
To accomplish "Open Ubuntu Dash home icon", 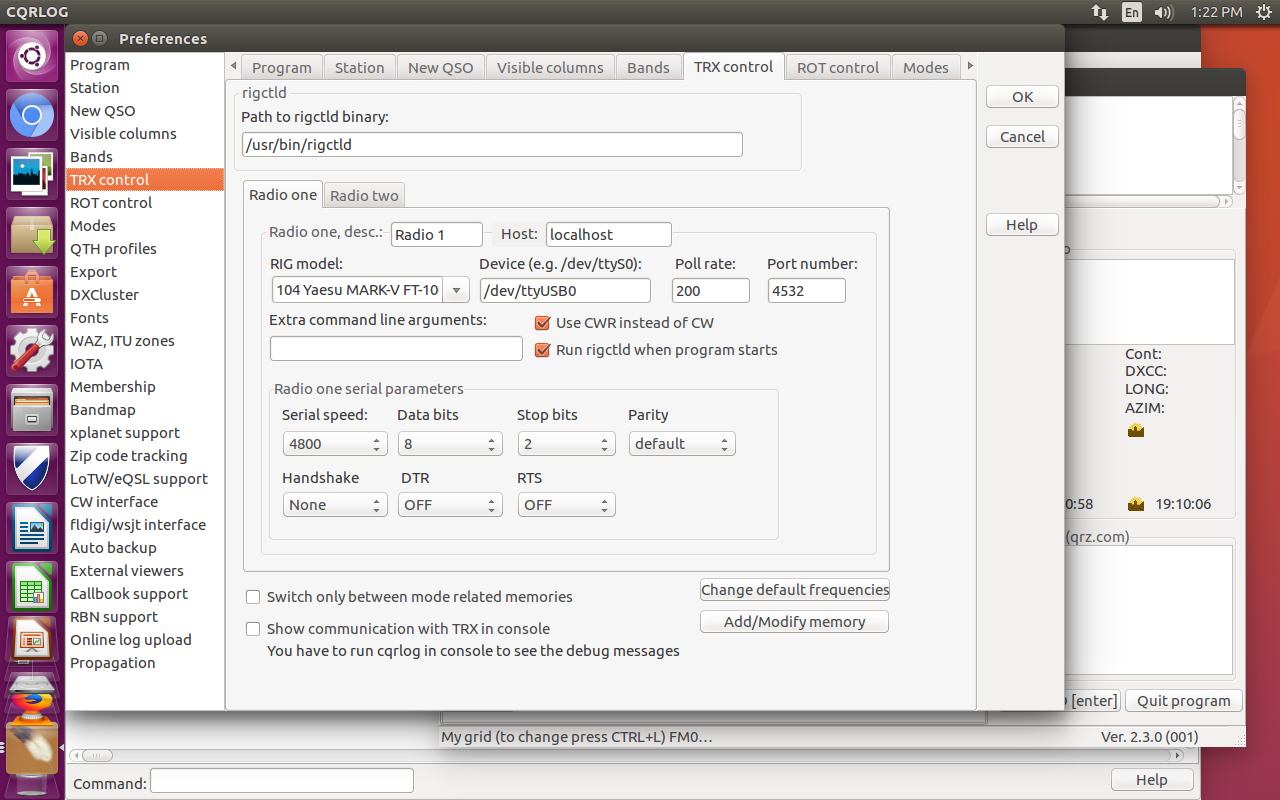I will click(32, 57).
